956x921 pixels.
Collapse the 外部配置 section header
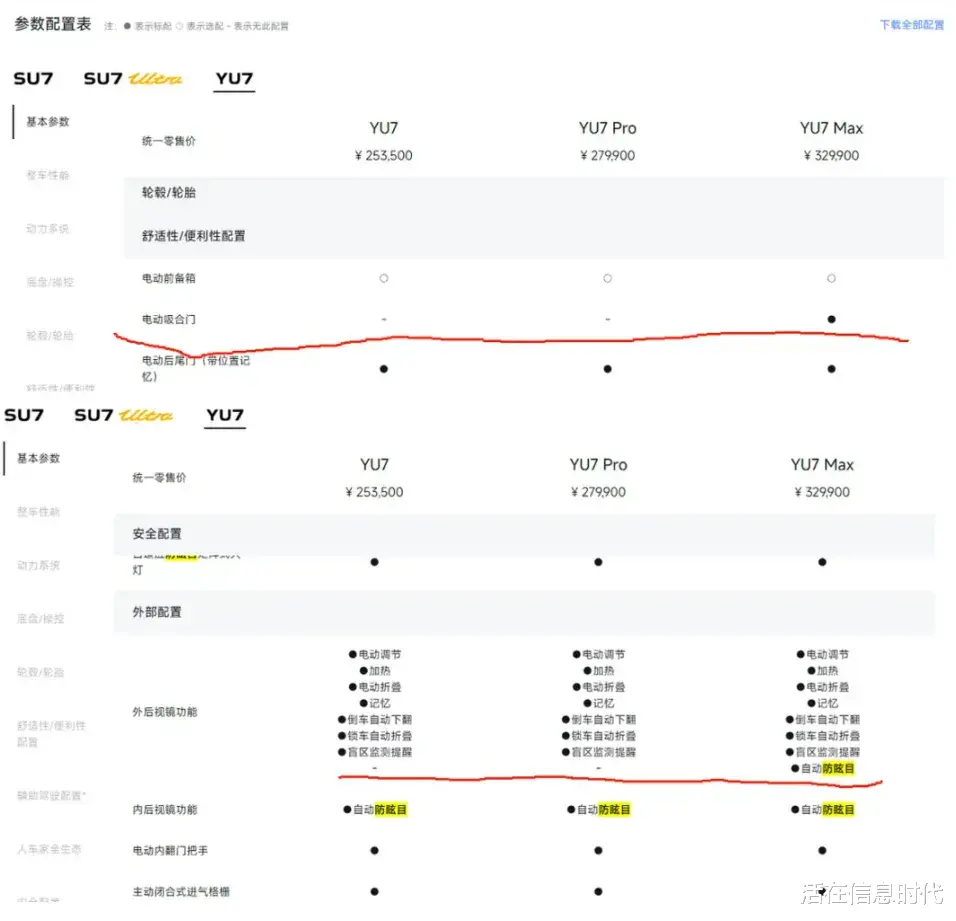[x=524, y=612]
